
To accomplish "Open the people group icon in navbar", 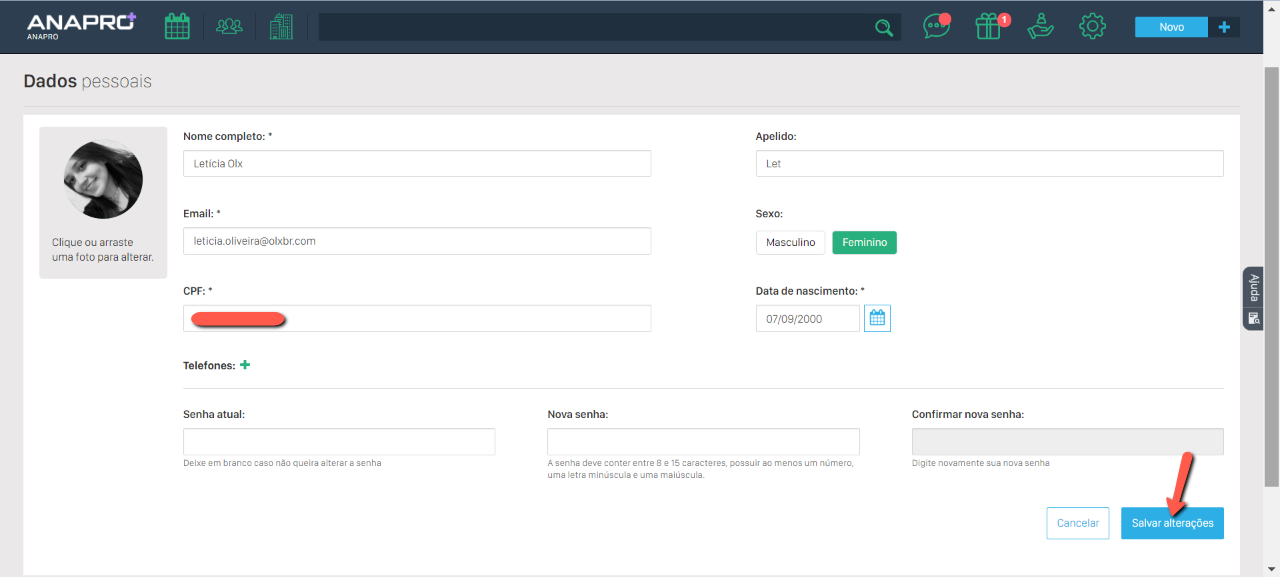I will 229,27.
